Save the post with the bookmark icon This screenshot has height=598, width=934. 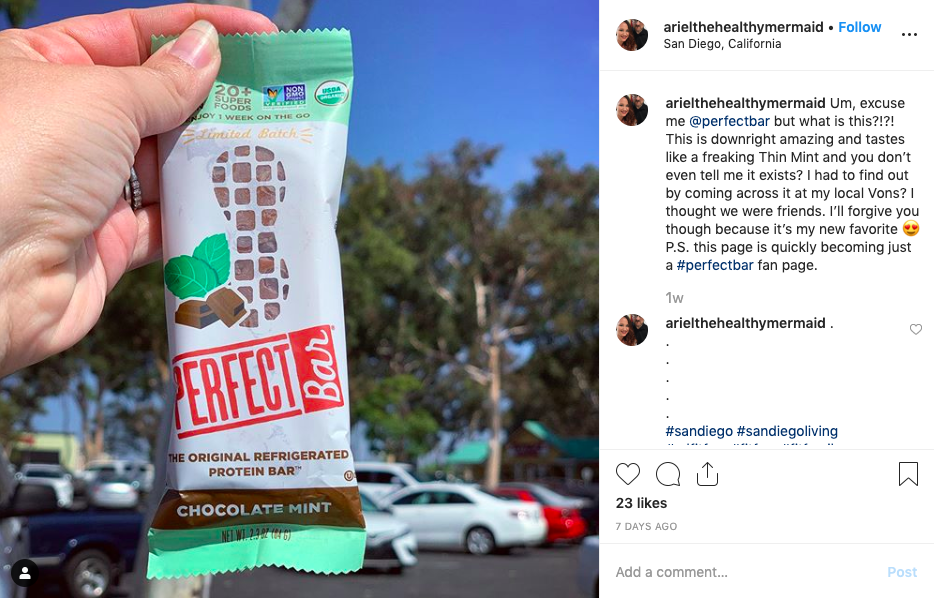(x=908, y=474)
